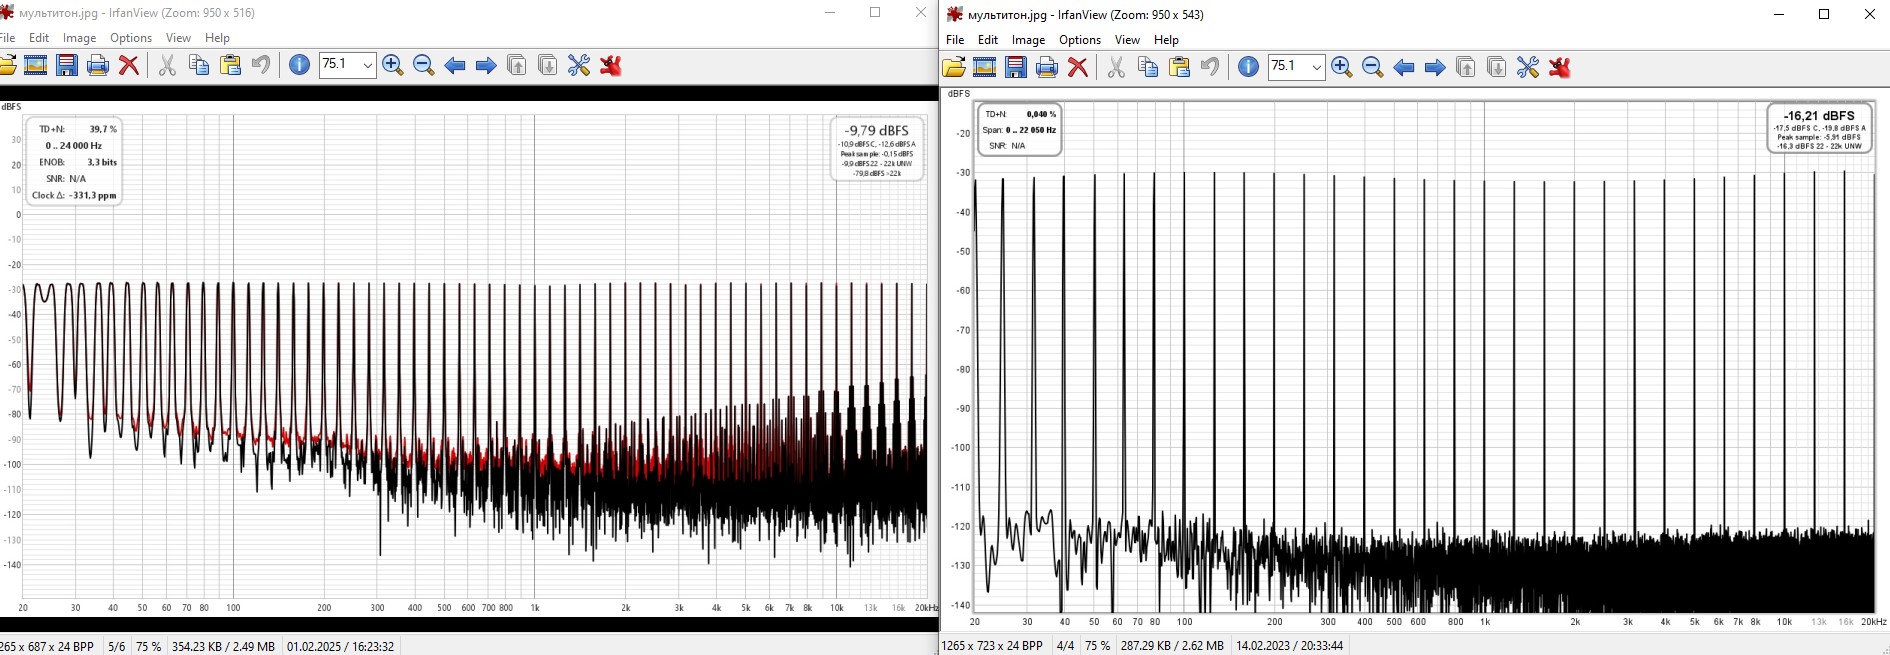Click Zoom Out magnifier in left window

tap(423, 66)
